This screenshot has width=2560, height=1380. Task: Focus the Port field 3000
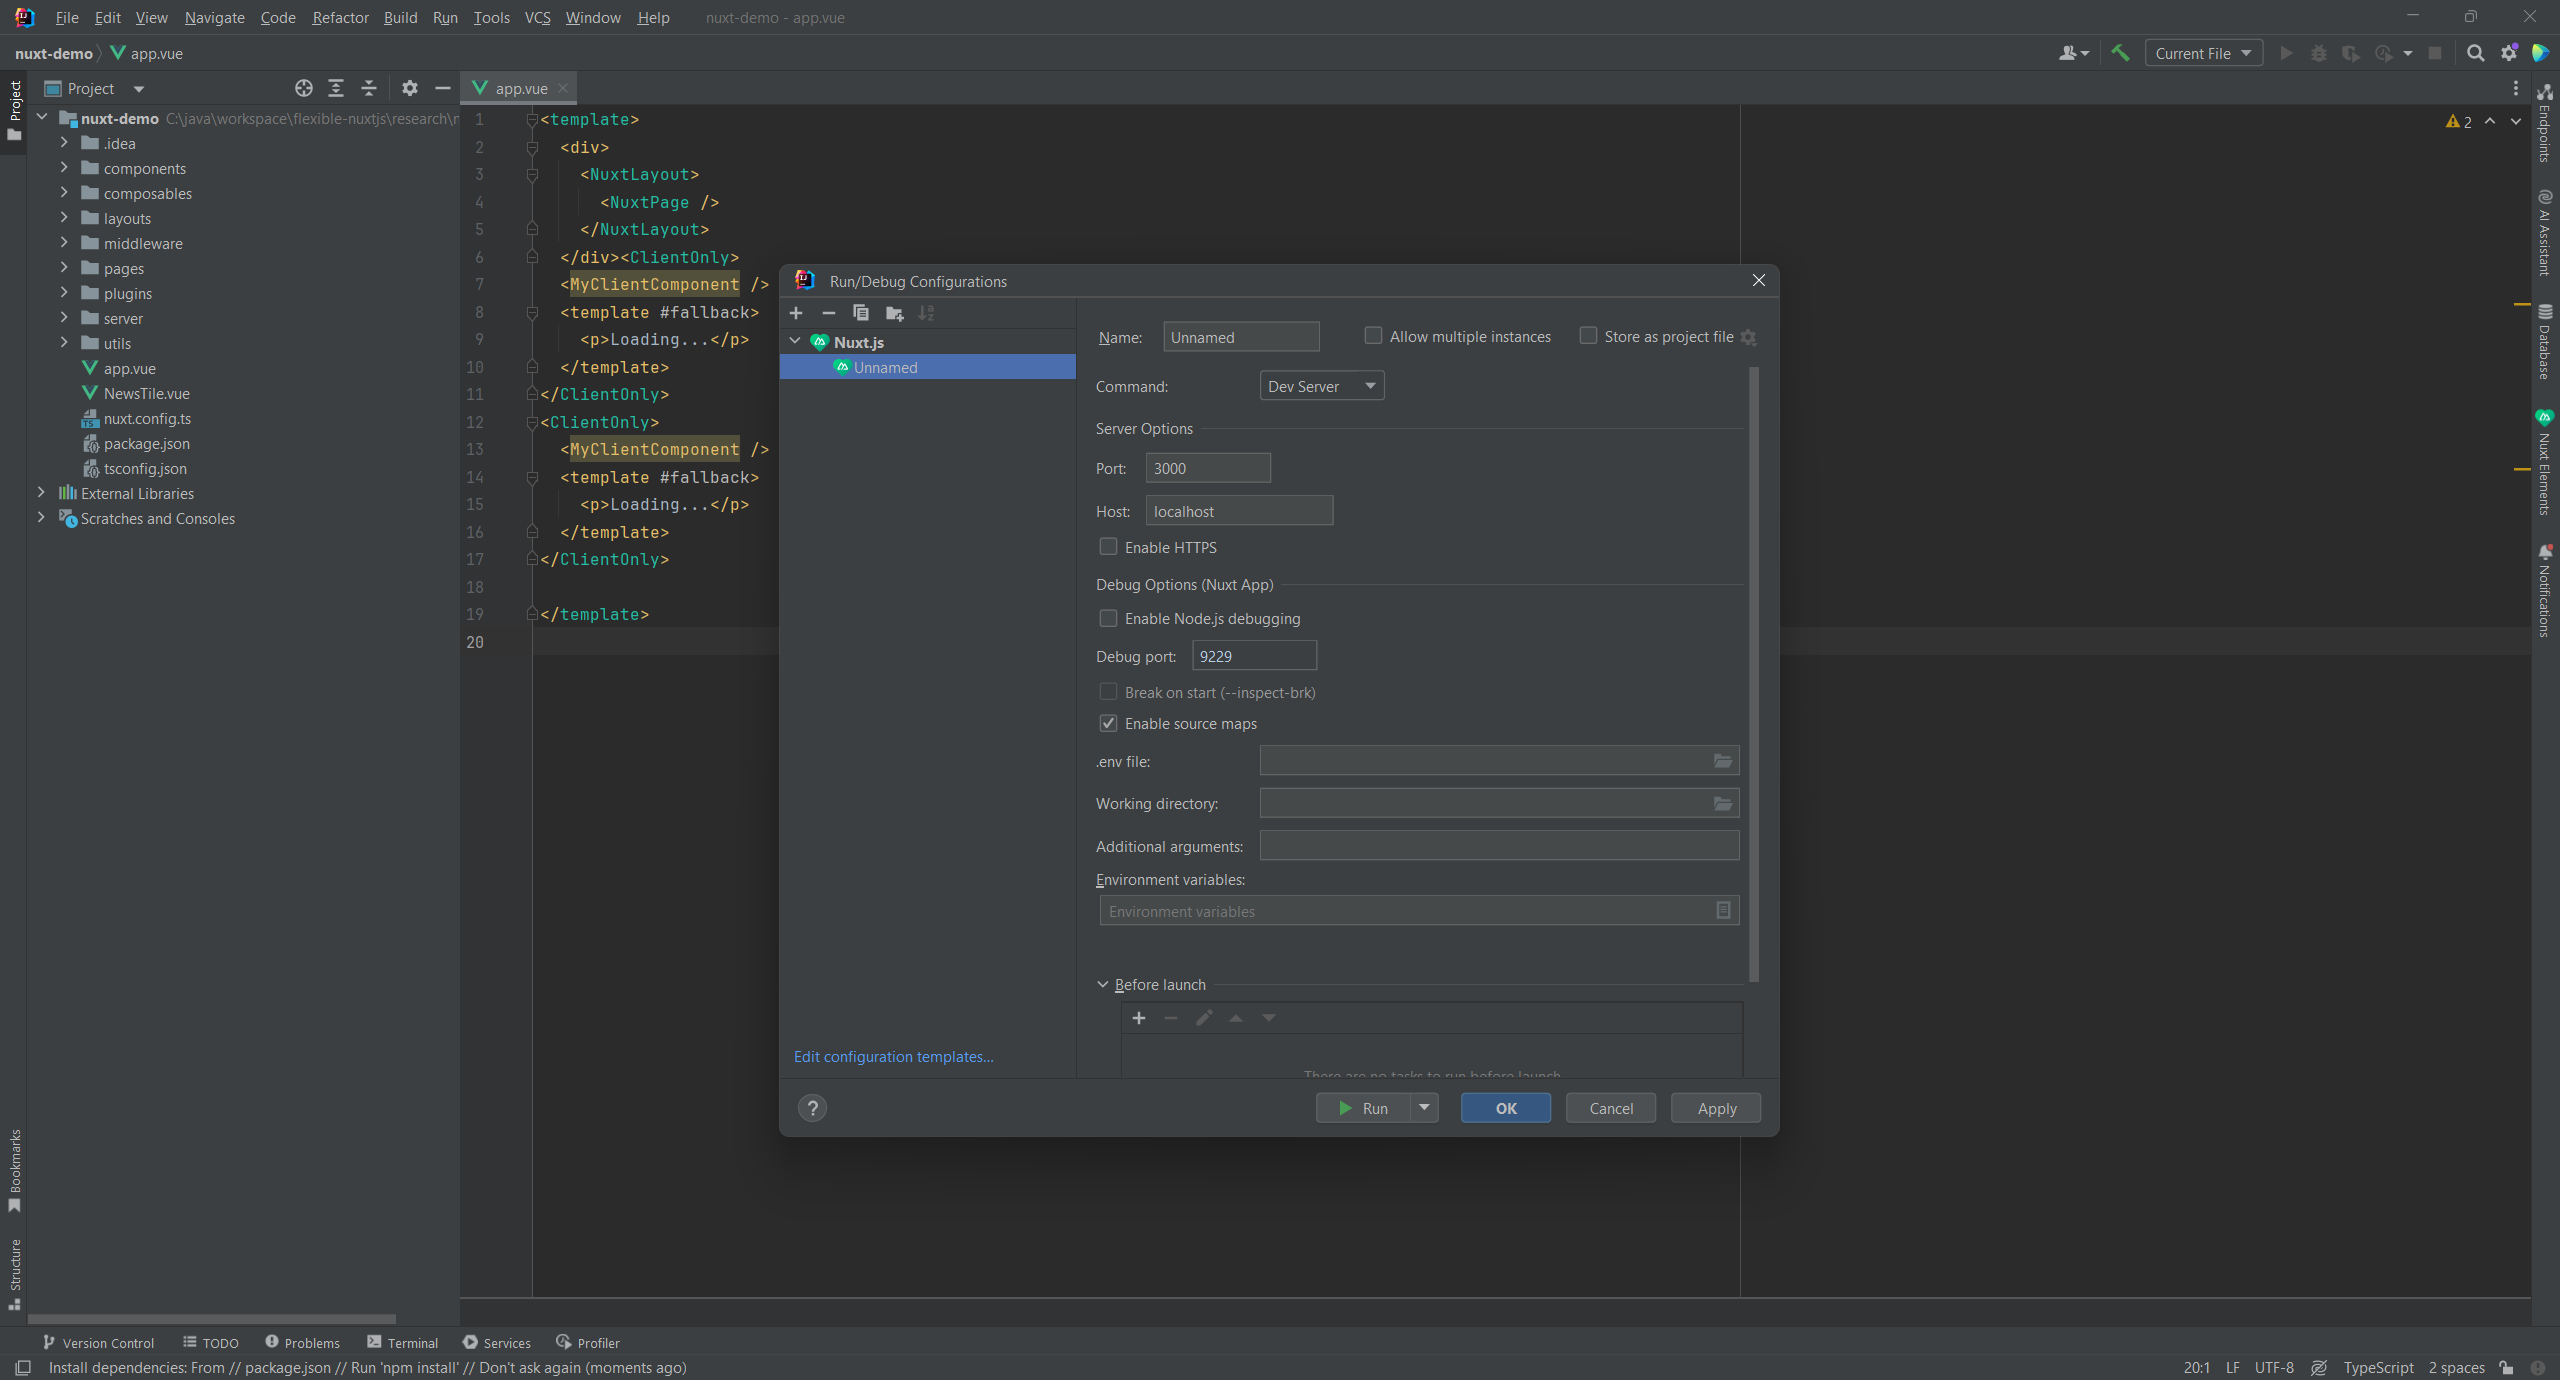click(x=1208, y=468)
